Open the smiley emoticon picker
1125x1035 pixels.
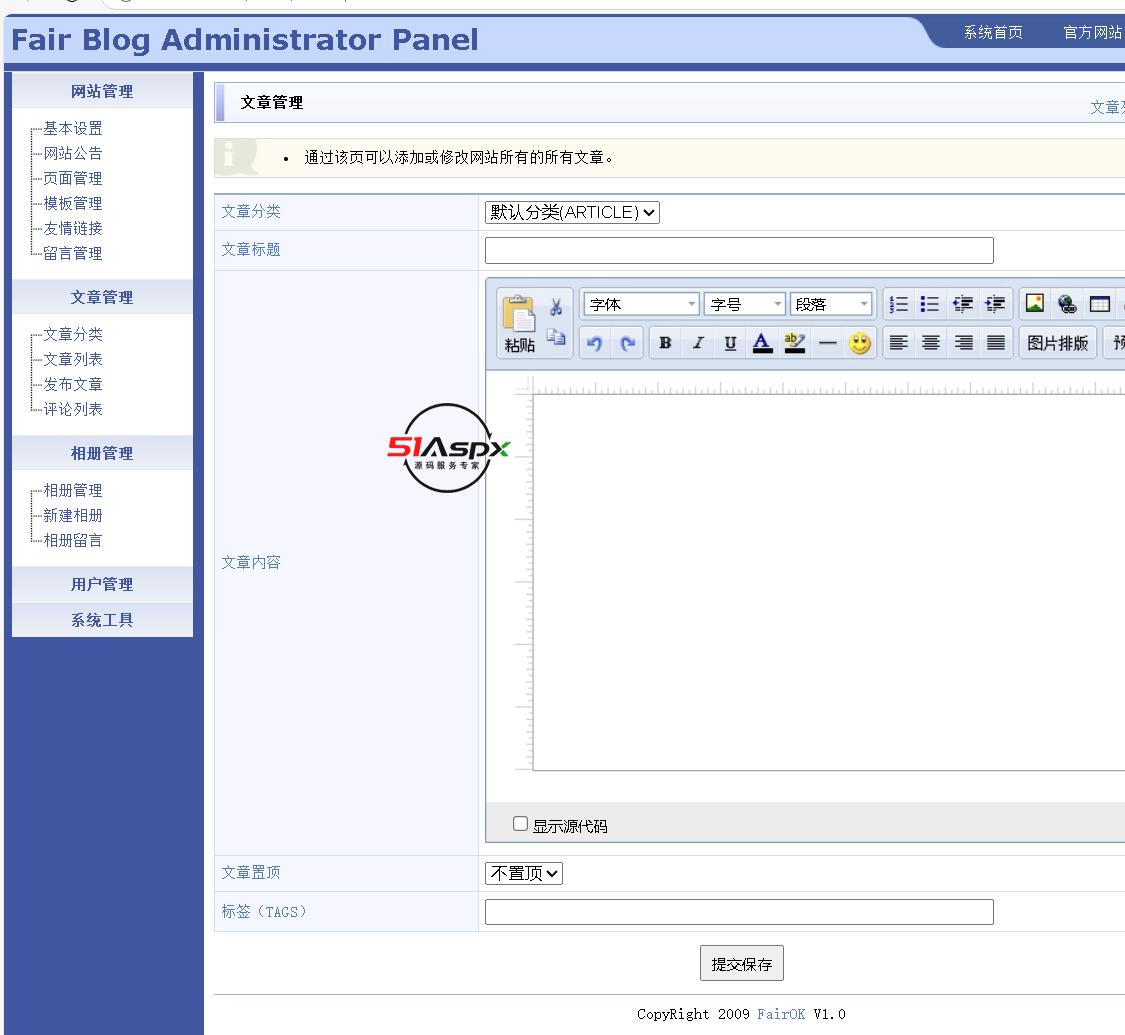point(860,343)
